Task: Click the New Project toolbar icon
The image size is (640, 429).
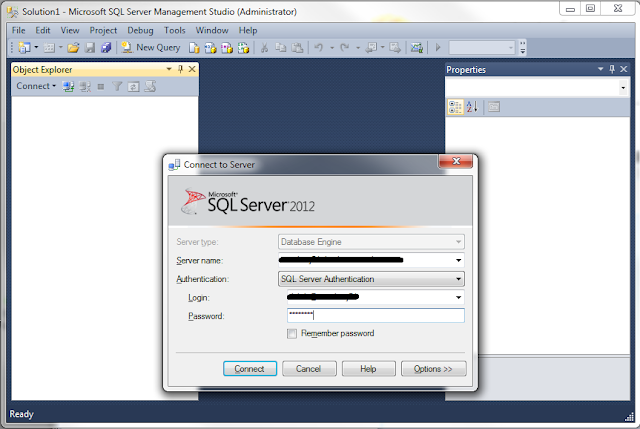Action: [24, 48]
